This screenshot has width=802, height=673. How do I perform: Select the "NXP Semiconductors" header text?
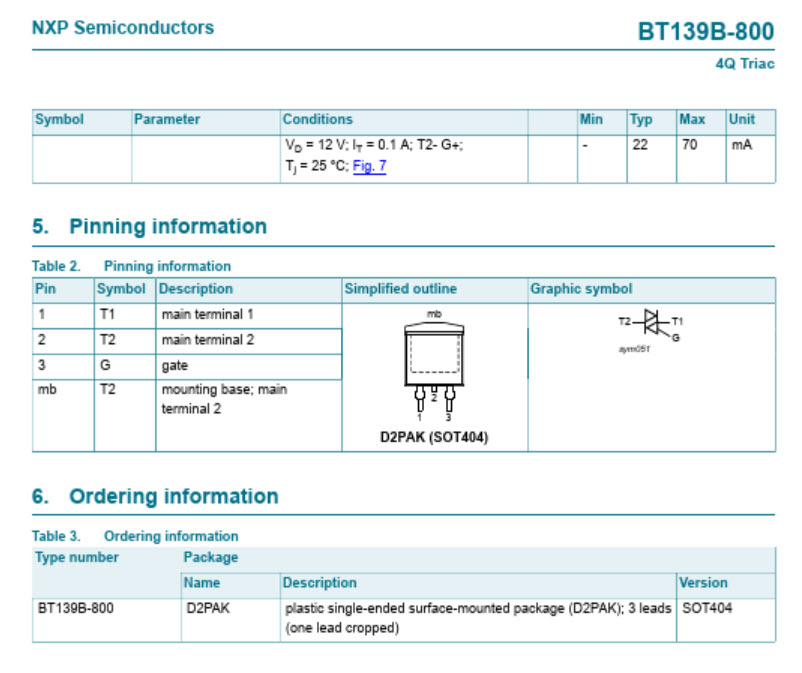tap(123, 28)
